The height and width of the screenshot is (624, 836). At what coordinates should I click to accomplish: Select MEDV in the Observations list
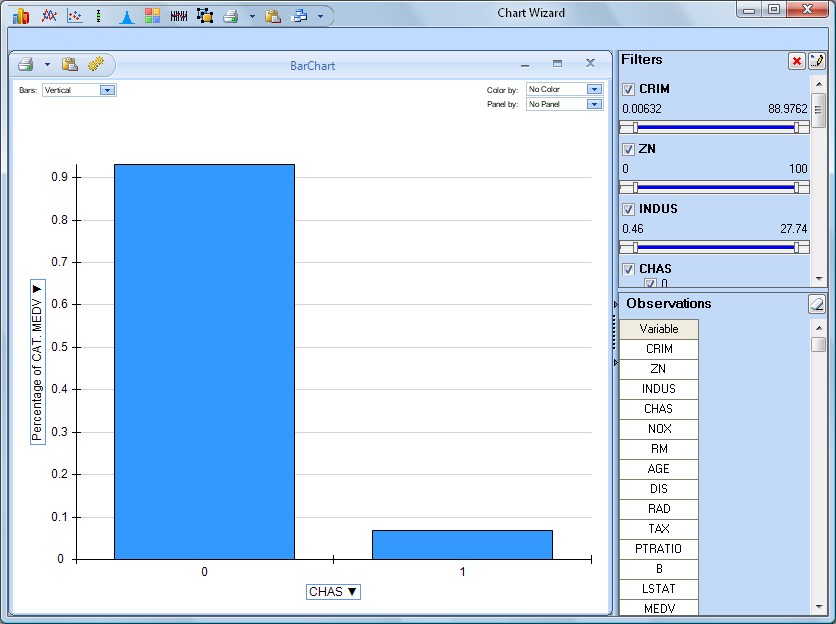(658, 608)
